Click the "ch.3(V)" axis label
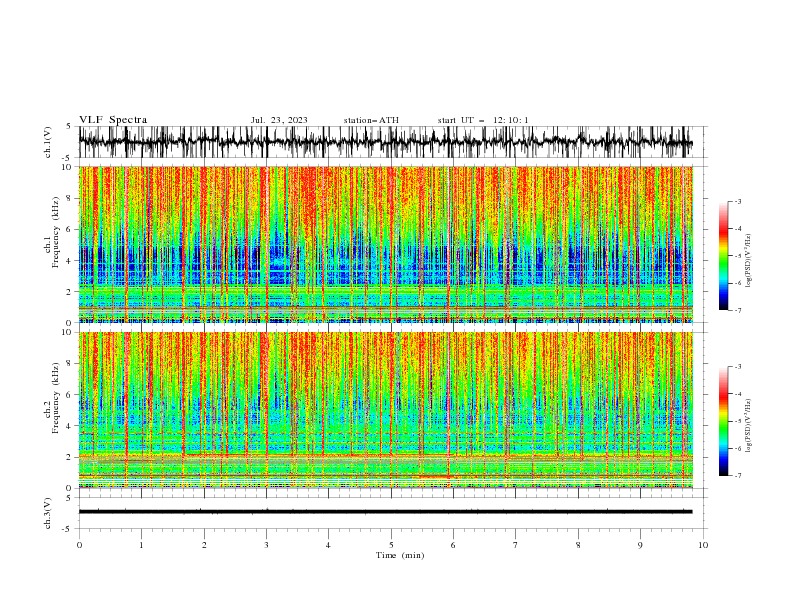 [x=48, y=513]
